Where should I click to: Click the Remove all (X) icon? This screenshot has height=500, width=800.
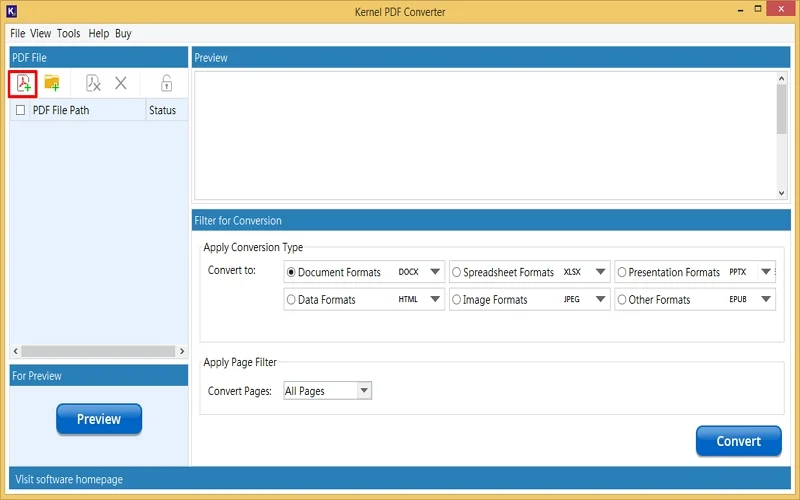pos(121,83)
